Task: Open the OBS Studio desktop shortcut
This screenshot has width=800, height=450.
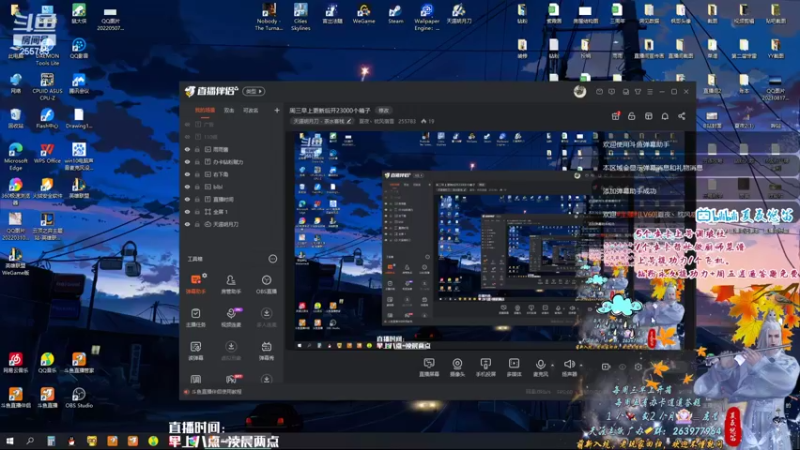Action: (x=79, y=397)
